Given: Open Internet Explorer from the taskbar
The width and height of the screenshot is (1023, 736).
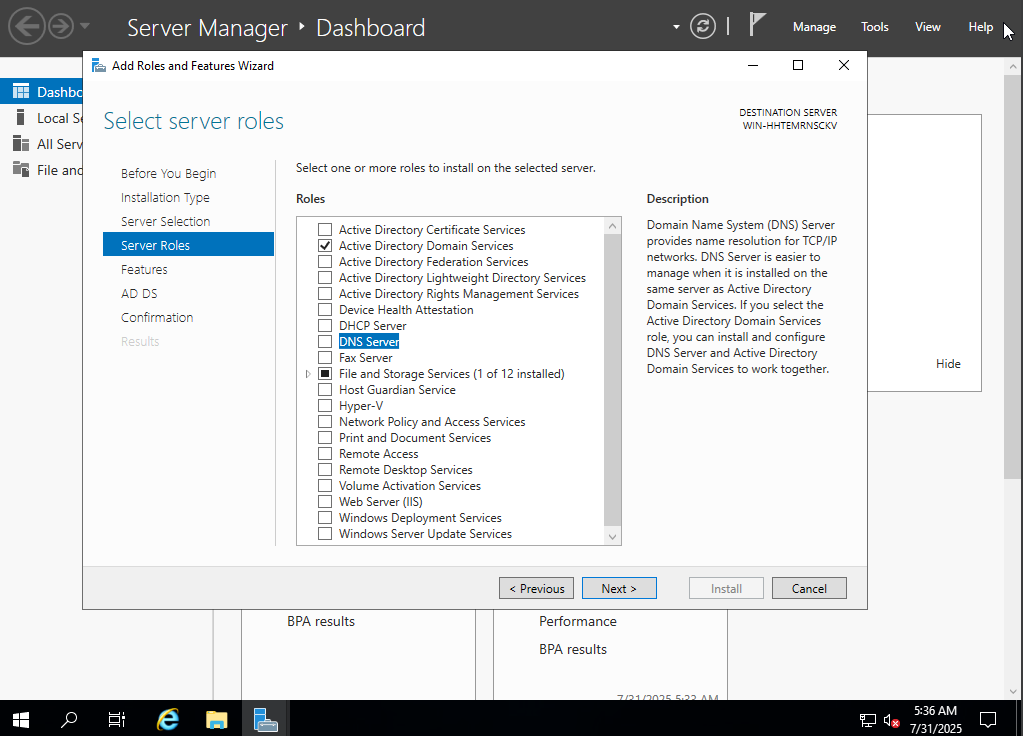Looking at the screenshot, I should click(x=168, y=718).
